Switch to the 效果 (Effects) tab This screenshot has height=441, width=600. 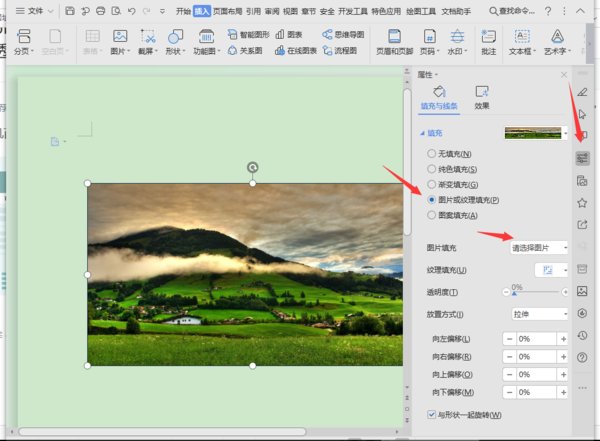[x=482, y=96]
